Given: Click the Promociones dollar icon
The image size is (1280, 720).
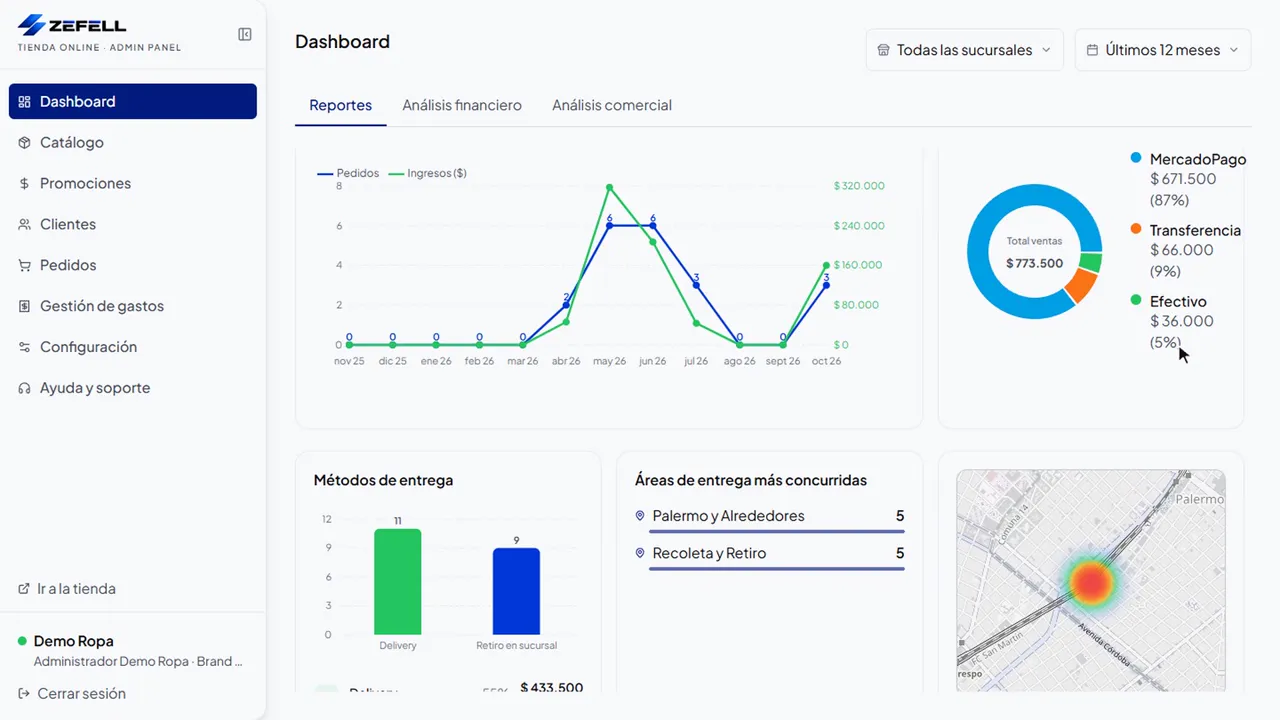Looking at the screenshot, I should (25, 184).
